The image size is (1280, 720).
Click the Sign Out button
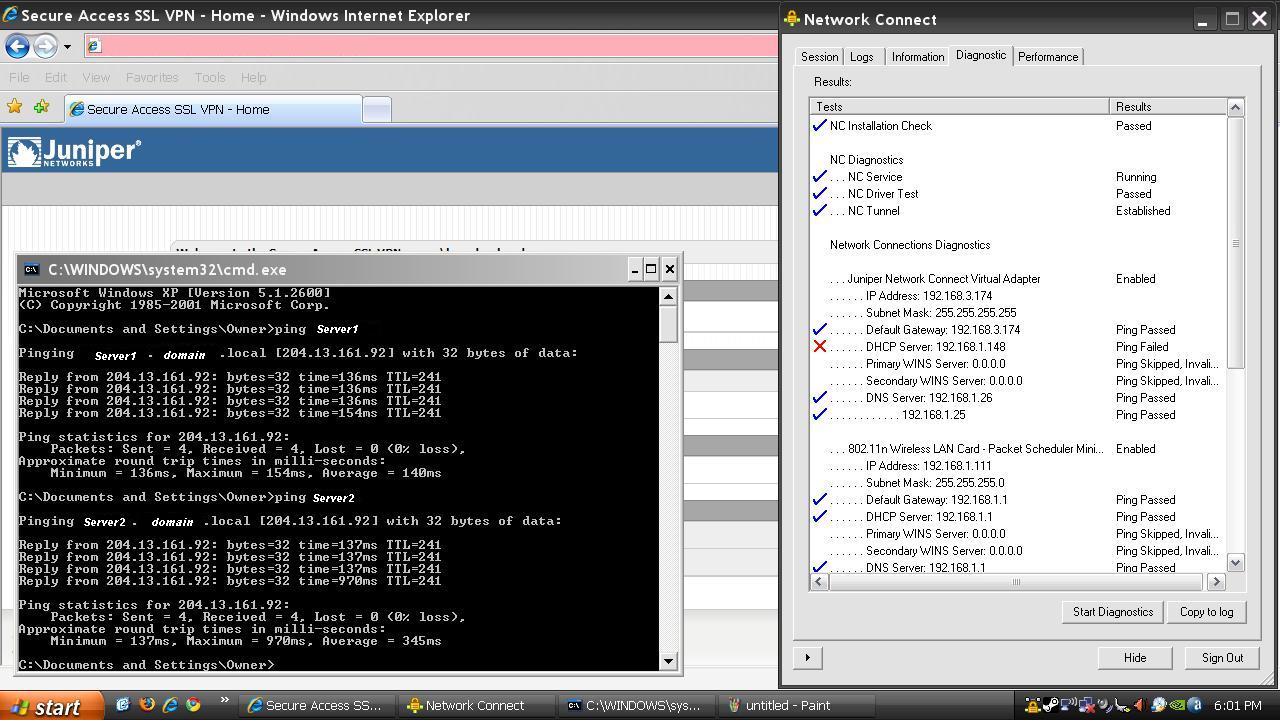pyautogui.click(x=1222, y=658)
